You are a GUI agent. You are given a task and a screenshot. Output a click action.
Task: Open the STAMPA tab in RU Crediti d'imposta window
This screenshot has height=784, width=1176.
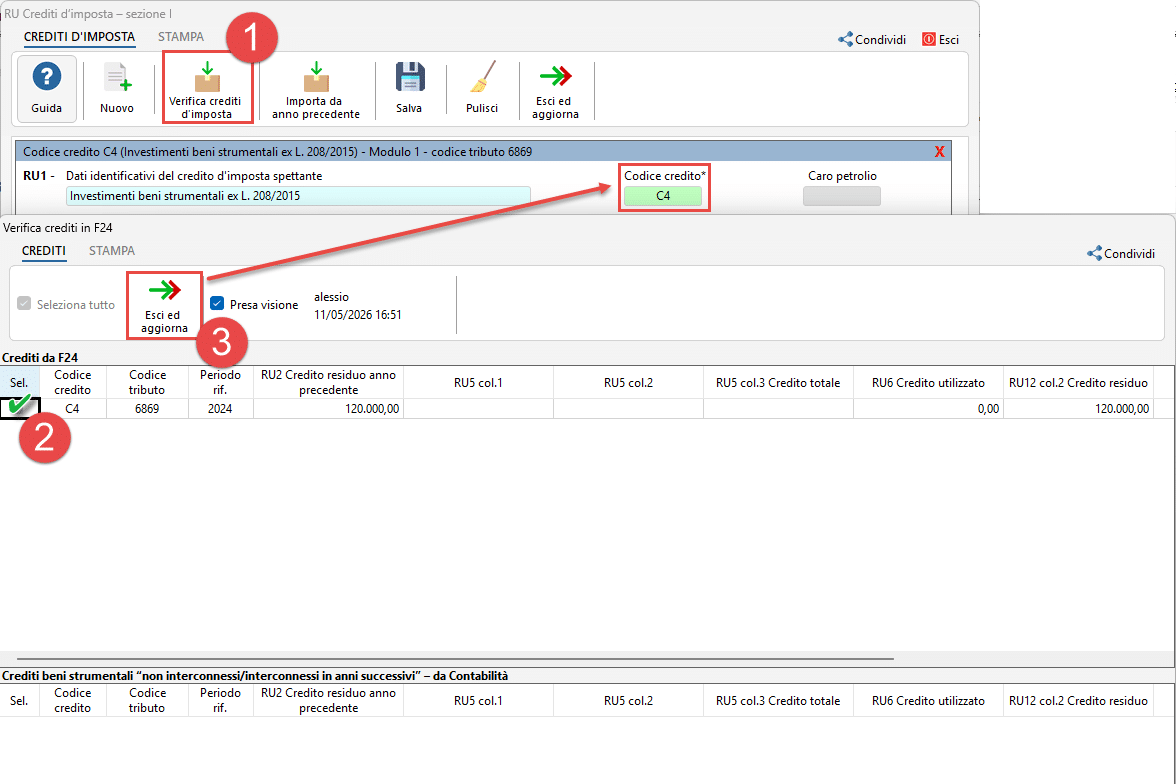tap(181, 37)
